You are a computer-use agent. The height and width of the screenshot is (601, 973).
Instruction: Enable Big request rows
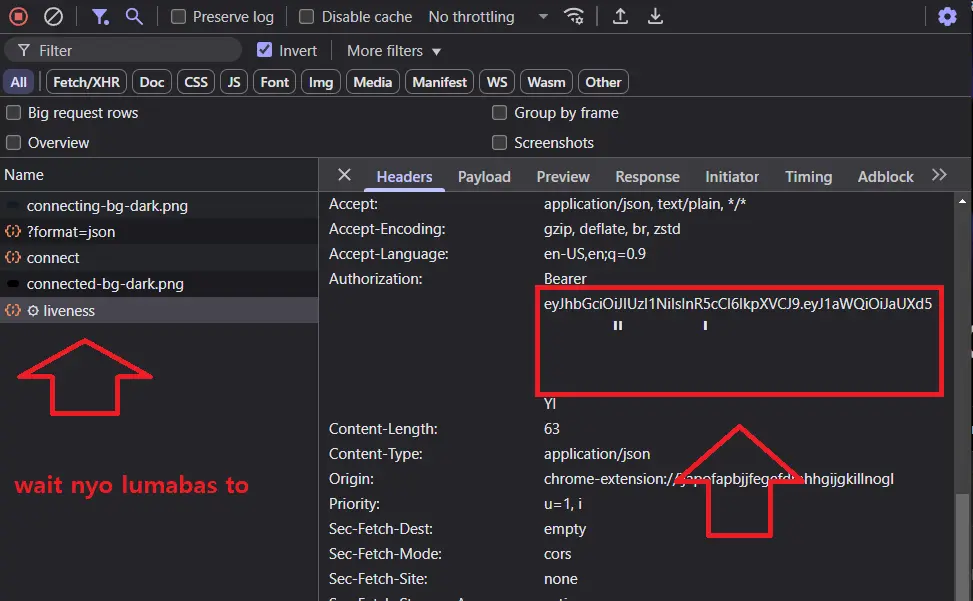14,113
